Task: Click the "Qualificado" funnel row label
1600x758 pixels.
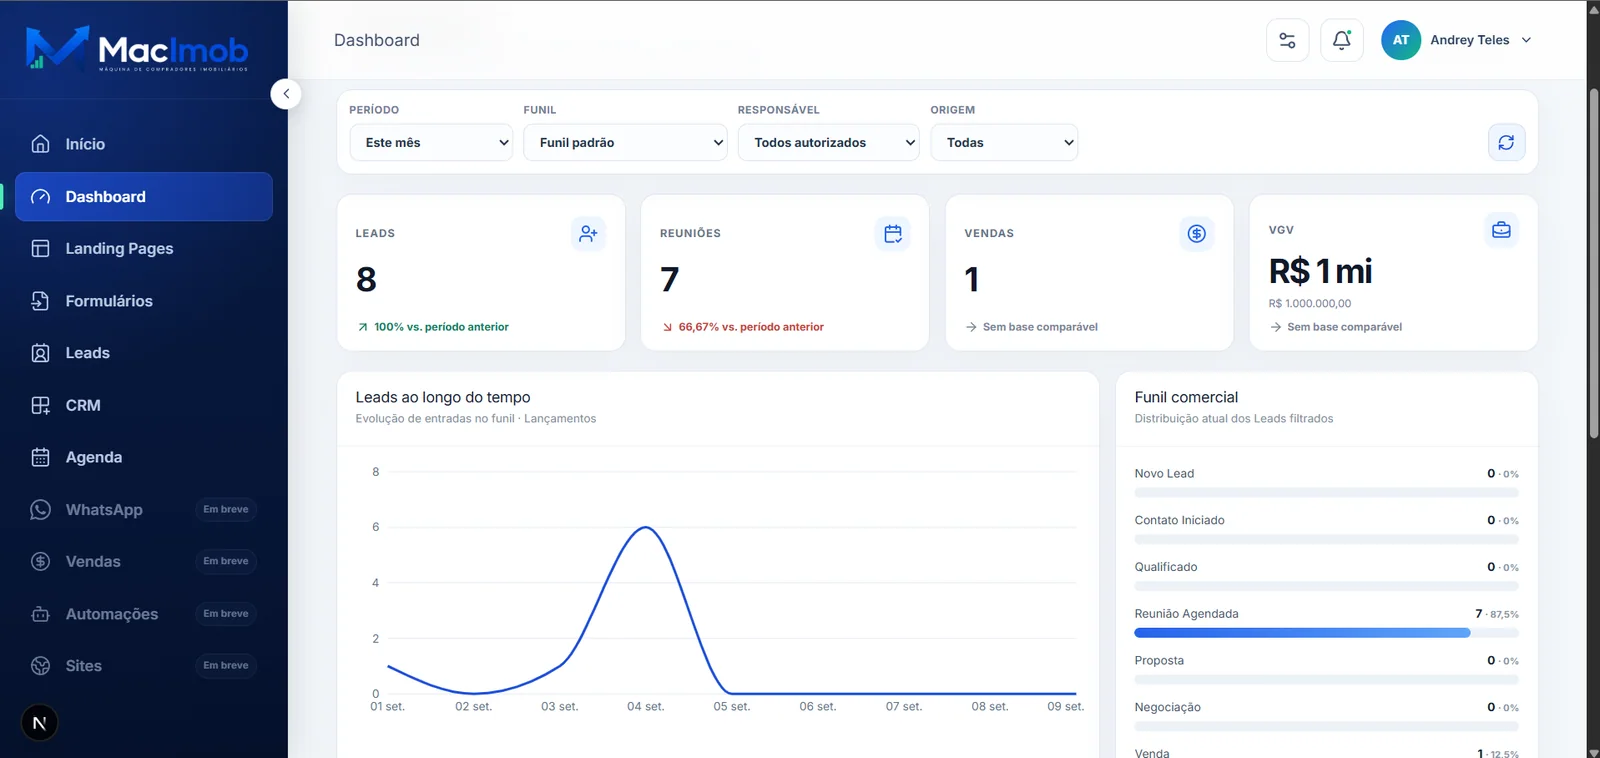Action: coord(1166,567)
